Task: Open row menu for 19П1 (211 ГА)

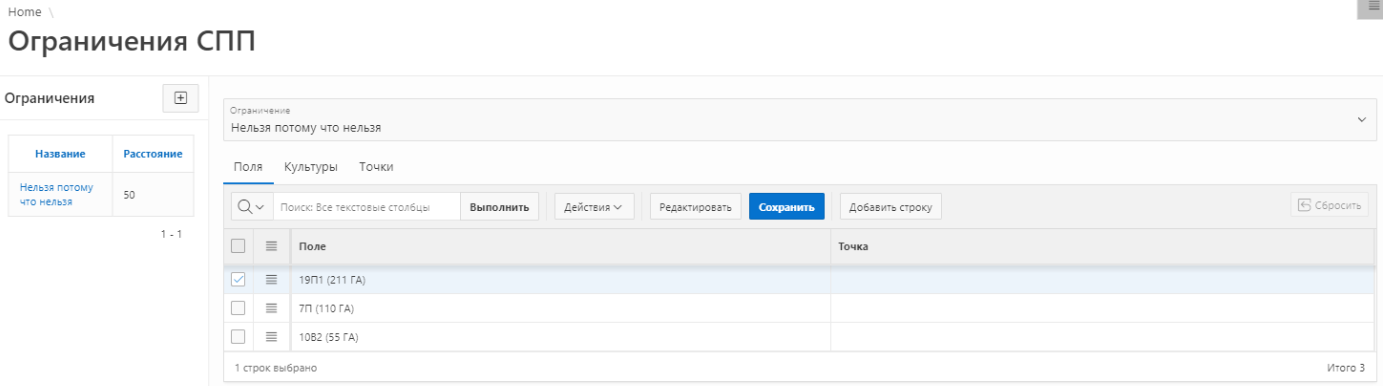Action: [x=271, y=280]
